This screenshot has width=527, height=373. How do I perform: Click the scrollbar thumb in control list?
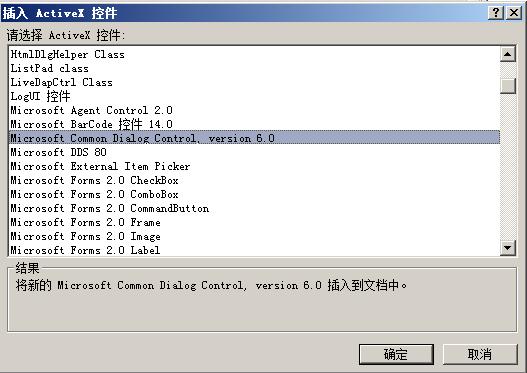click(508, 86)
